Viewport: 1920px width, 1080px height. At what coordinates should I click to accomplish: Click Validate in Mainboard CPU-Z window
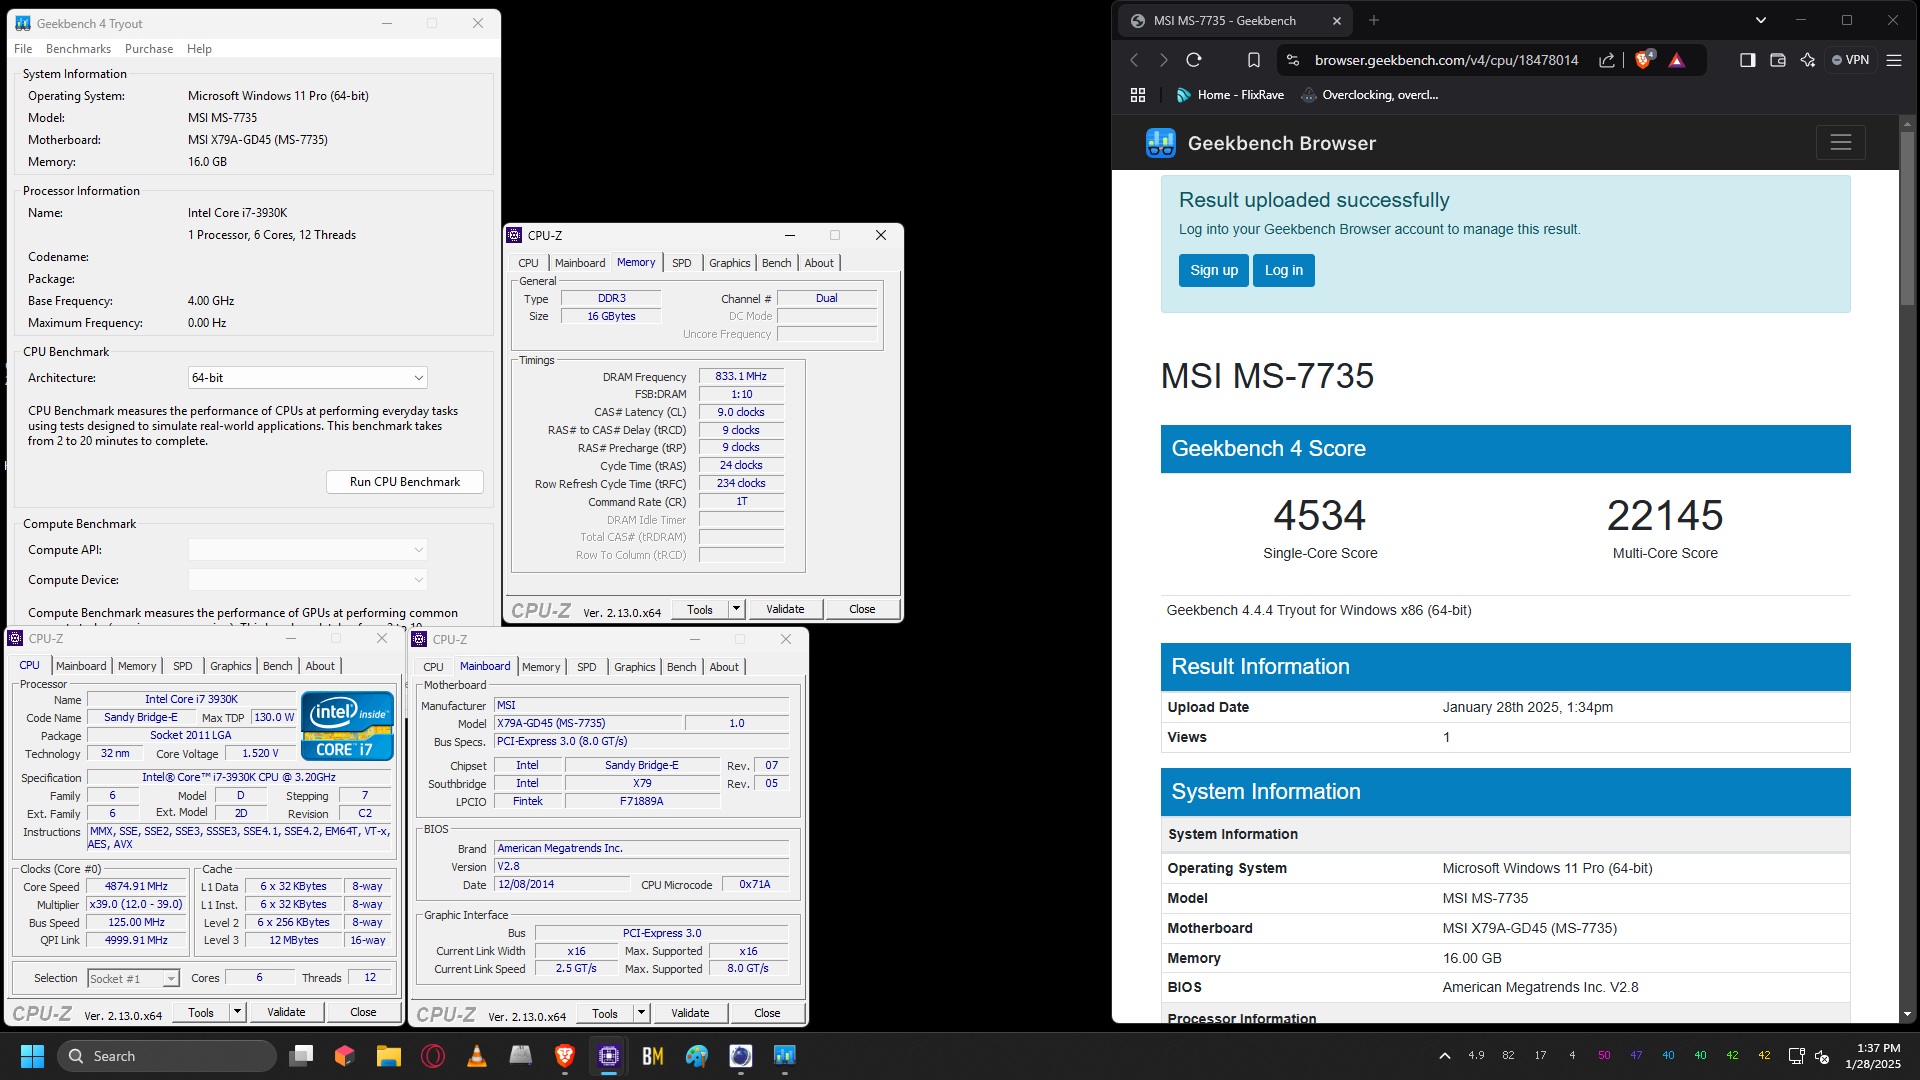(690, 1013)
